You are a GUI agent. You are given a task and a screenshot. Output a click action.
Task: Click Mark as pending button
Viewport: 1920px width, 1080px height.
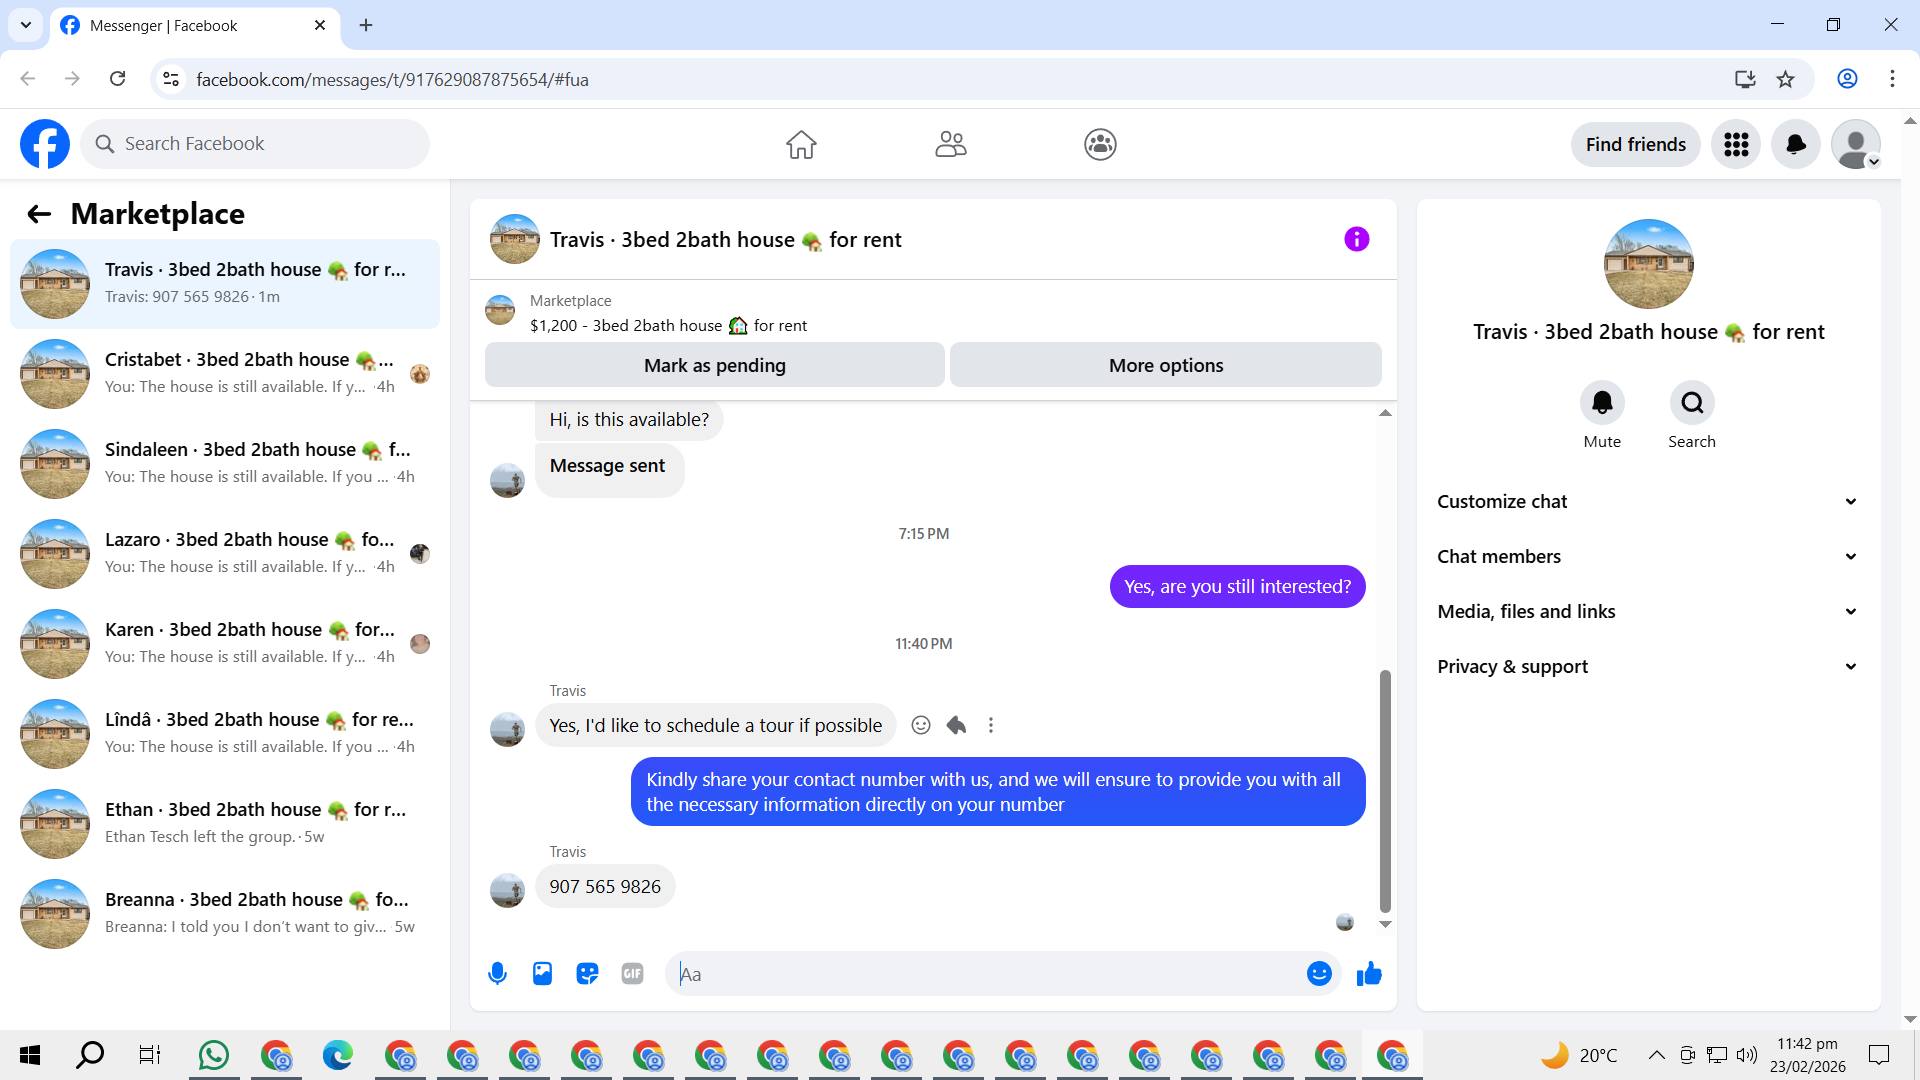tap(714, 365)
